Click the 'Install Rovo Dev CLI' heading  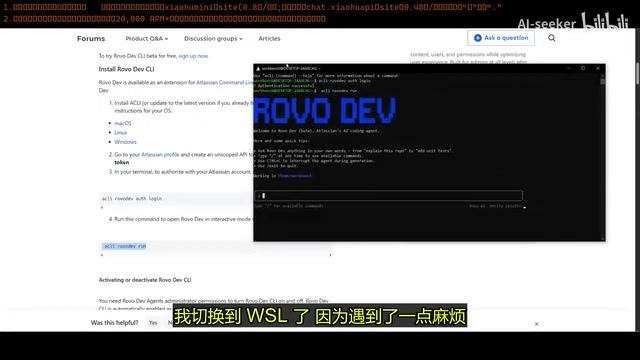click(x=127, y=69)
